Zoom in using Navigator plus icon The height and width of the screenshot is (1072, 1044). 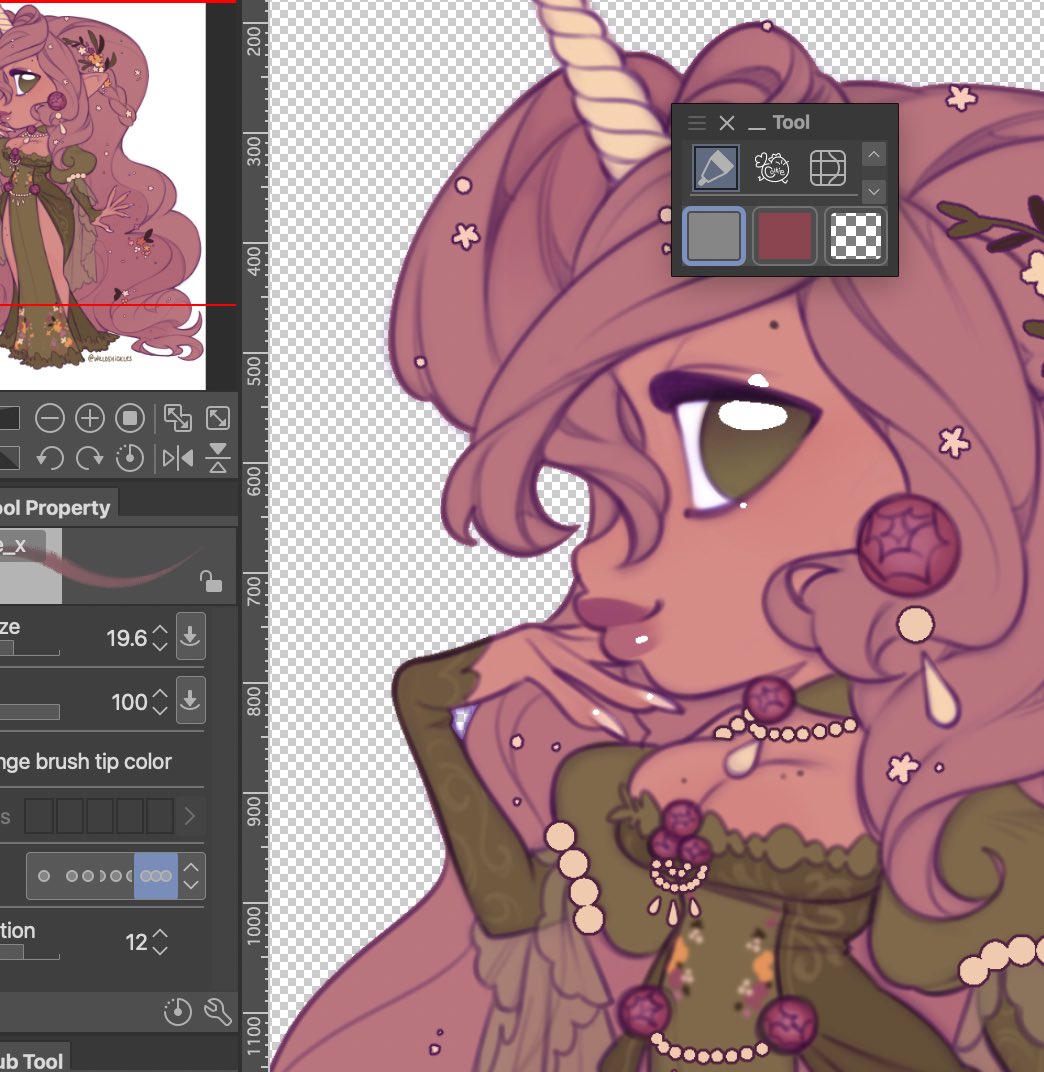[x=90, y=418]
